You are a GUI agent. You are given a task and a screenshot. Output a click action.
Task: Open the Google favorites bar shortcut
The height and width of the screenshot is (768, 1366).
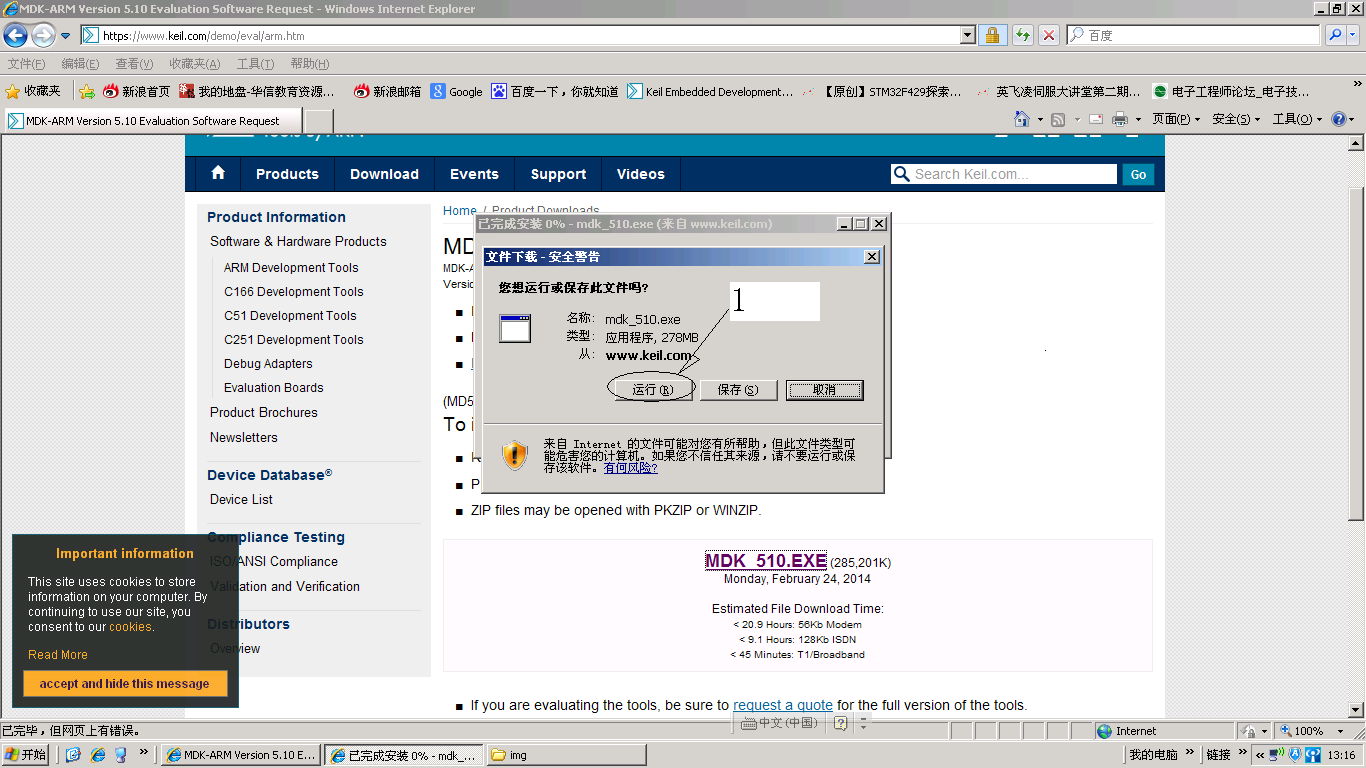[x=457, y=91]
